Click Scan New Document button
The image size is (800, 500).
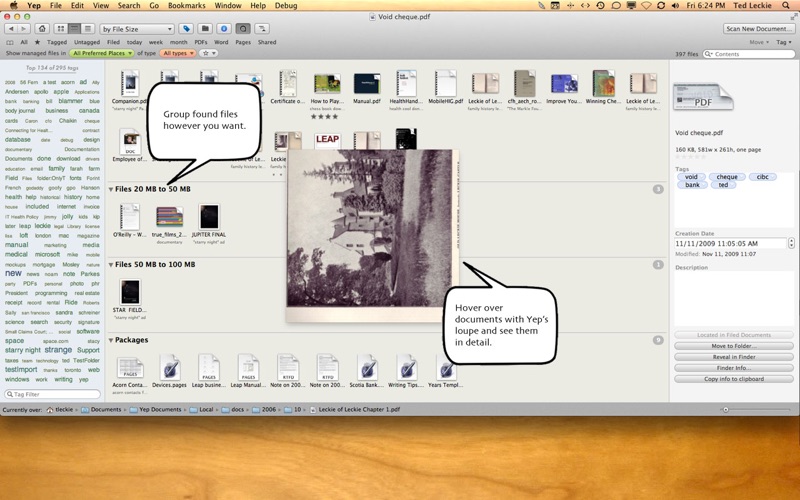[x=760, y=28]
